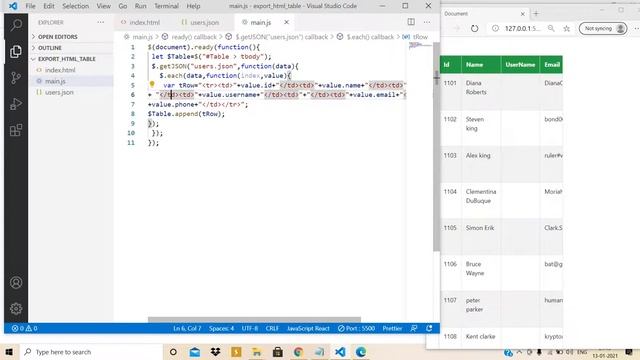
Task: Open Manage gear in activity bar
Action: (x=16, y=308)
